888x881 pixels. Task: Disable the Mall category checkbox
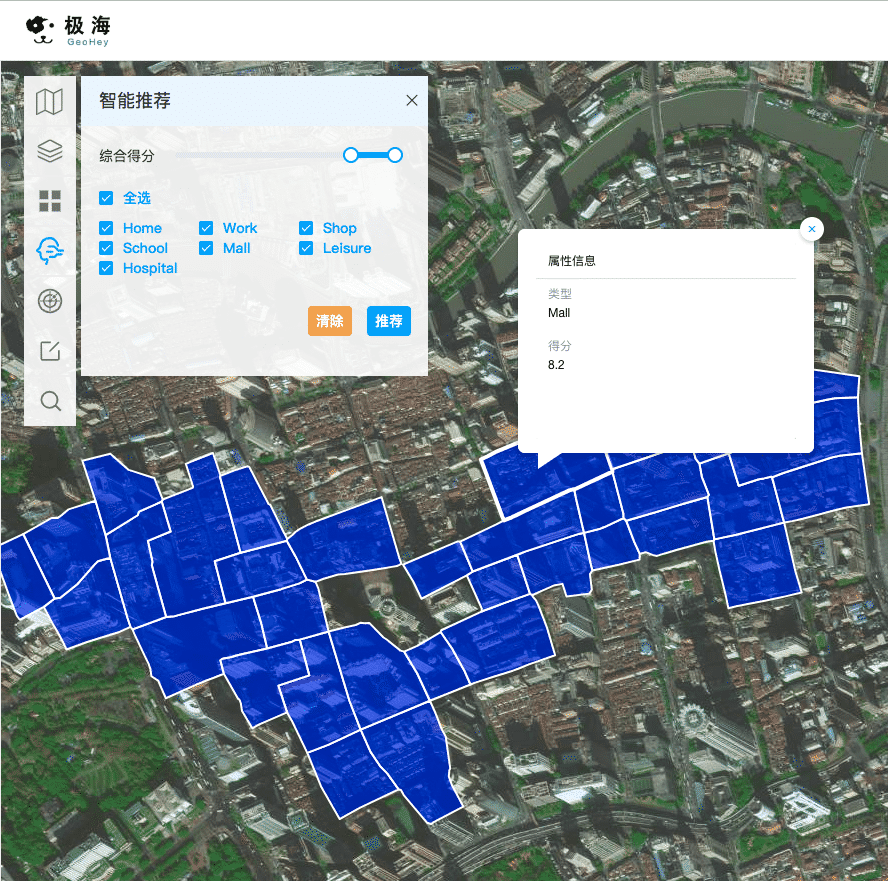coord(206,248)
